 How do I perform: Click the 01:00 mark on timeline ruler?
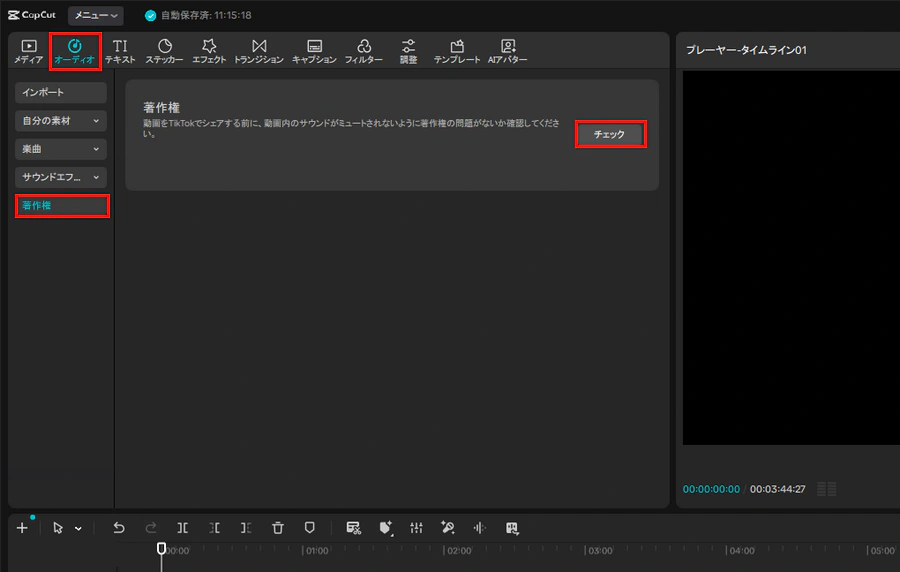click(x=317, y=551)
